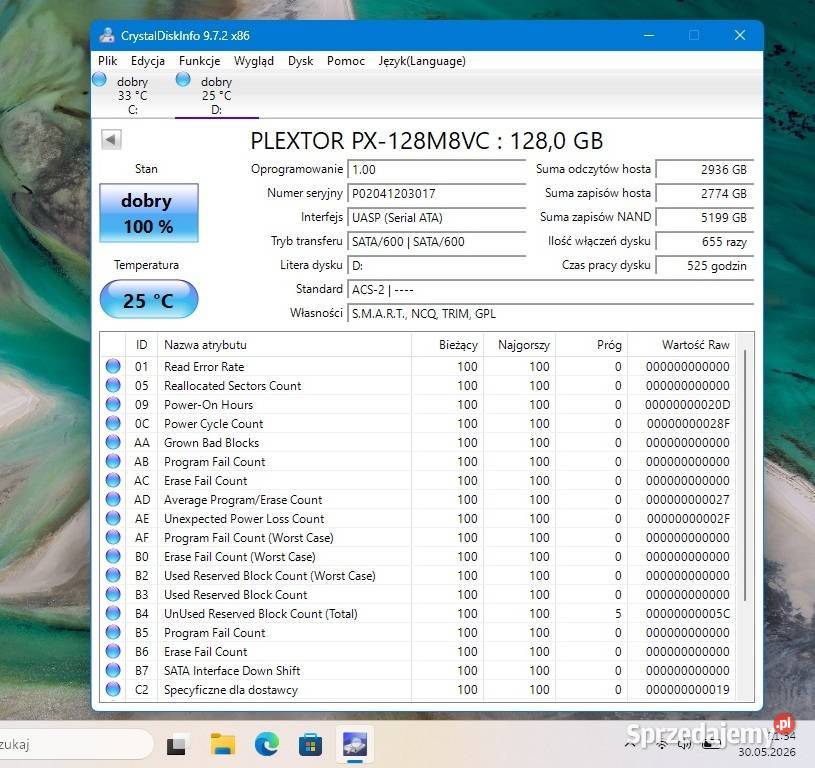Screen dimensions: 815x768
Task: Click the previous disk arrow button
Action: coord(111,139)
